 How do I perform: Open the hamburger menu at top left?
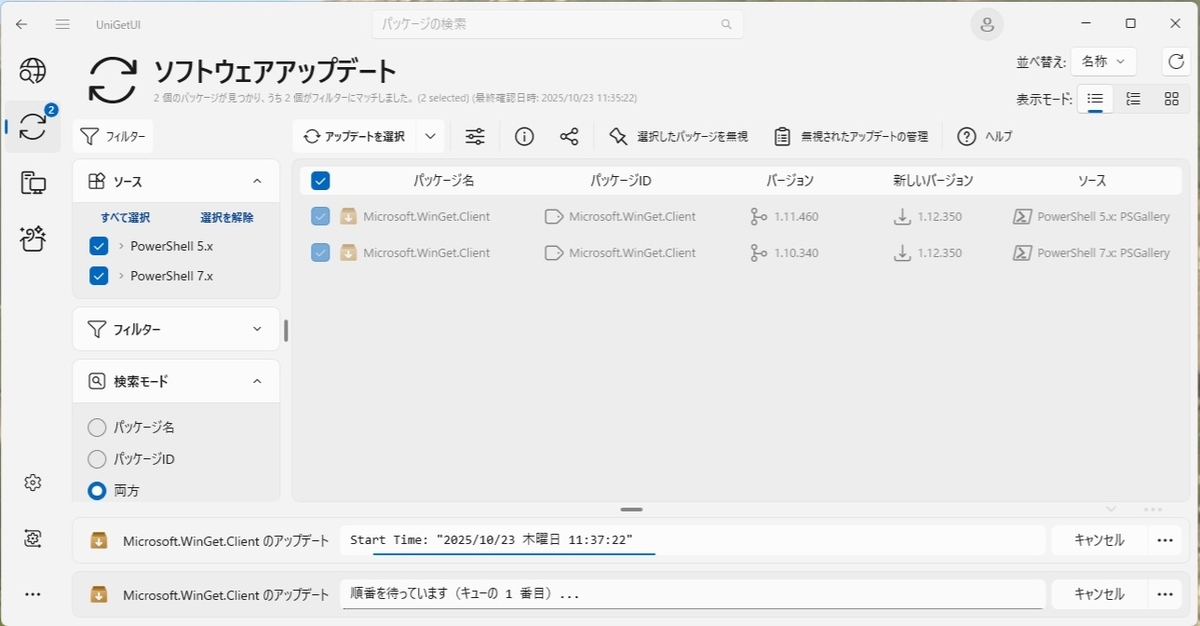tap(62, 24)
